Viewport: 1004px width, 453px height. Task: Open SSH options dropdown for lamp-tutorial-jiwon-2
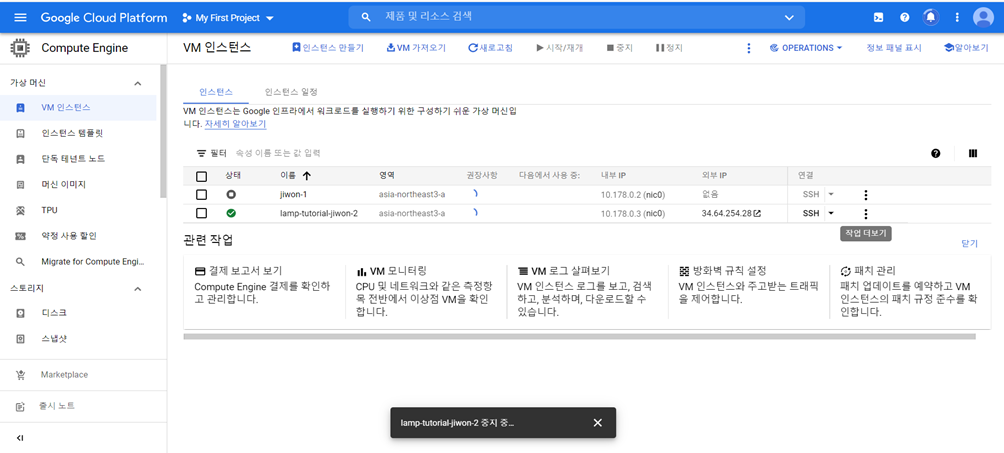pos(830,213)
